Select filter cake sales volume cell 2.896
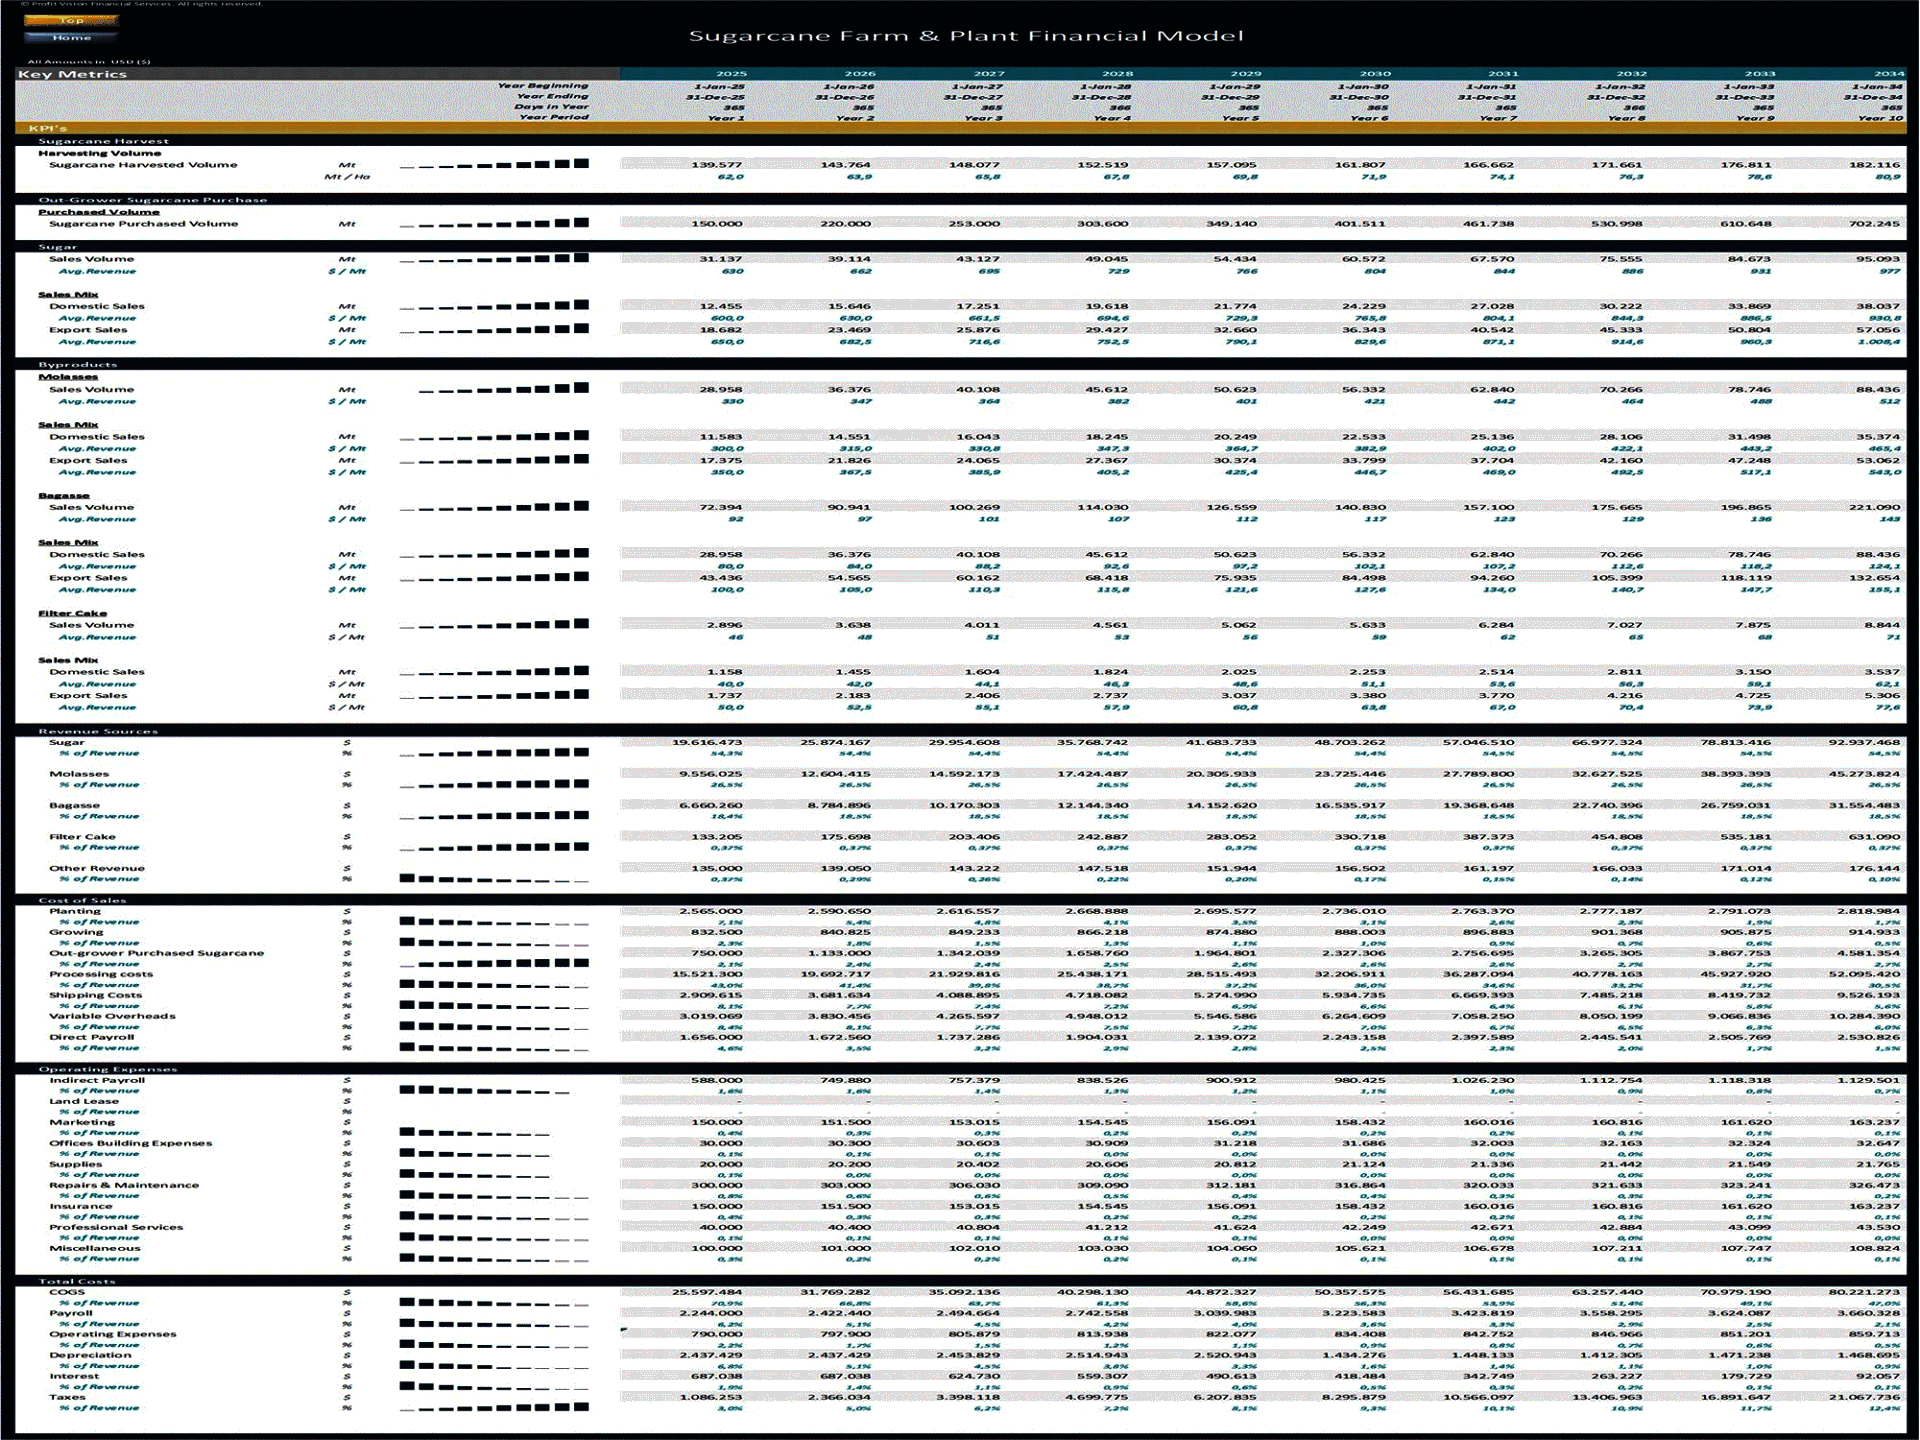Image resolution: width=1920 pixels, height=1440 pixels. click(x=724, y=625)
